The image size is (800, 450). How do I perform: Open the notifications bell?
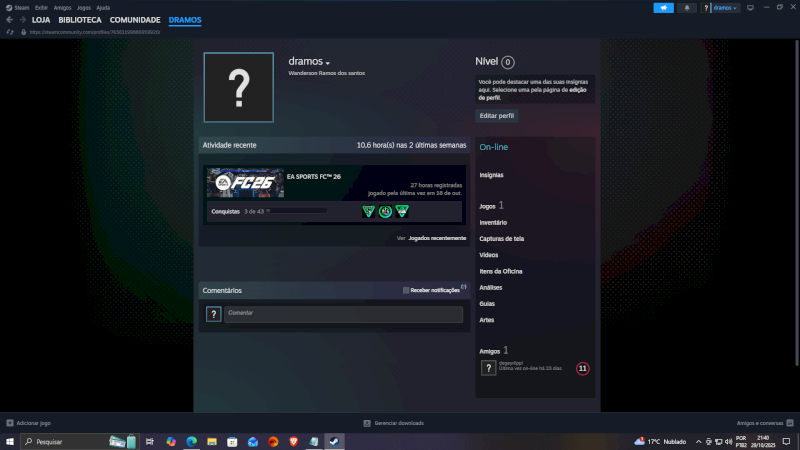[x=687, y=8]
